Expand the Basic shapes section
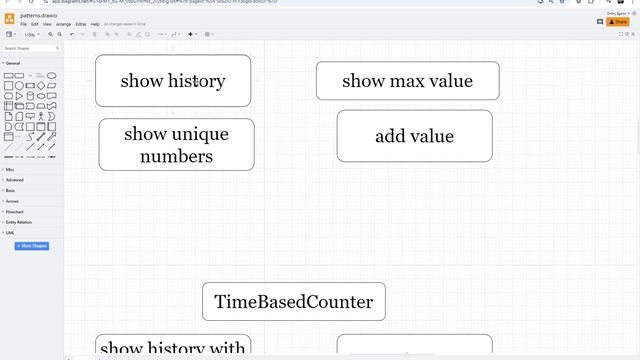Screen dimensions: 640x360 click(9, 191)
